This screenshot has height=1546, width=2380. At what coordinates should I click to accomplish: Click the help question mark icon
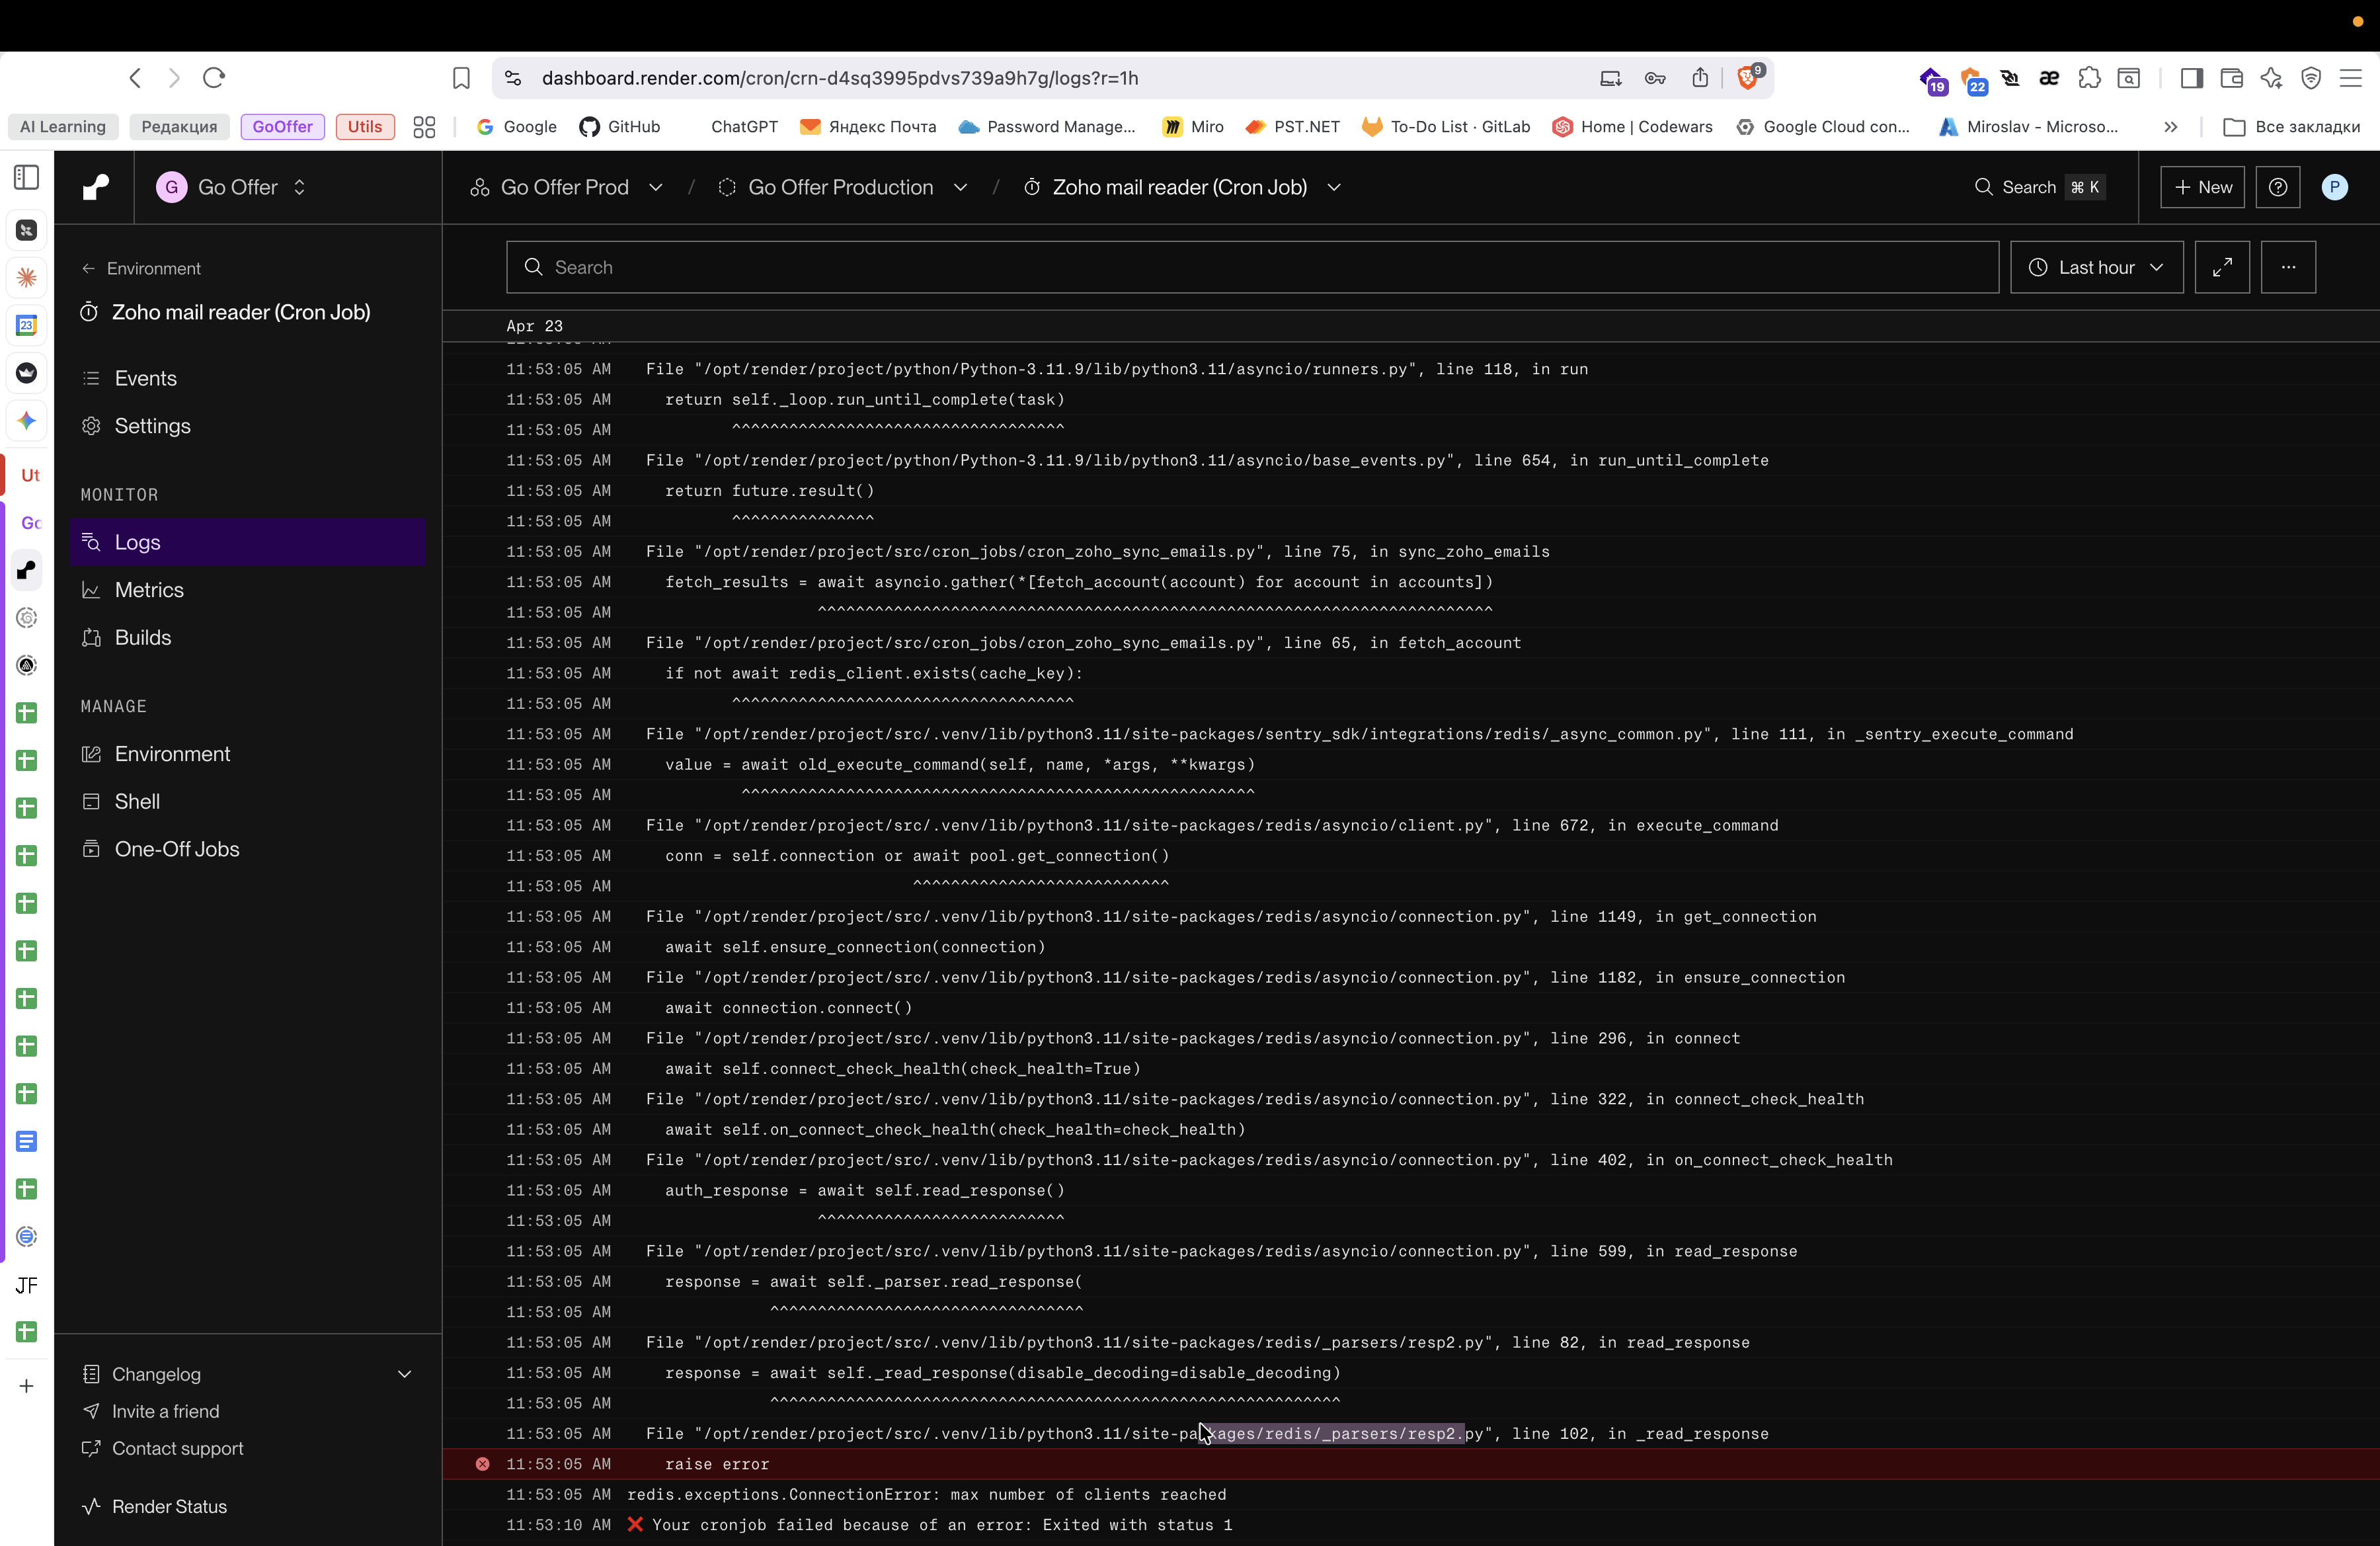(2277, 187)
